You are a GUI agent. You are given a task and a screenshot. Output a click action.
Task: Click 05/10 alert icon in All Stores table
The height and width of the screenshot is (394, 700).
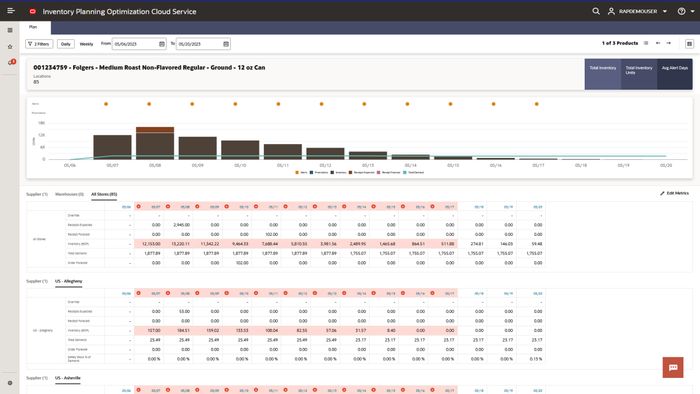(226, 207)
